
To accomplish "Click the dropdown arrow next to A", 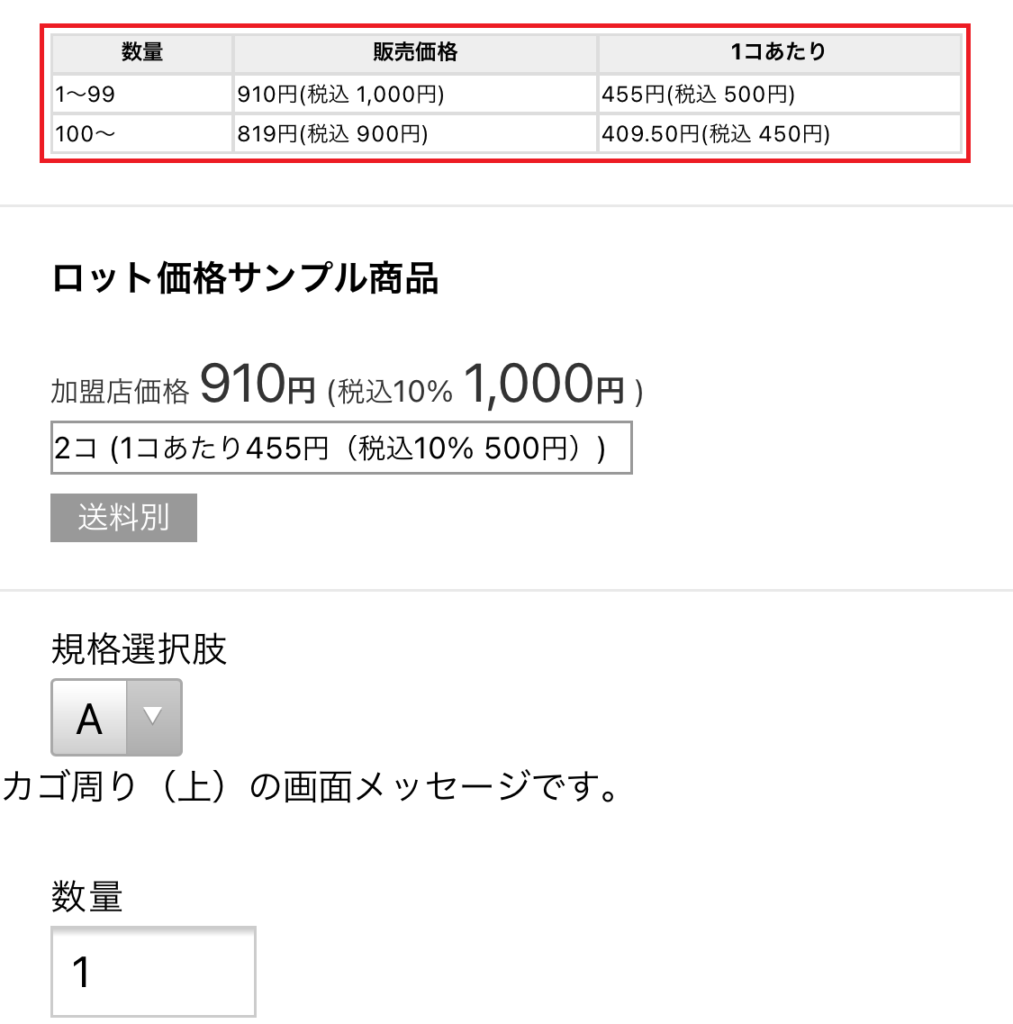I will tap(153, 717).
